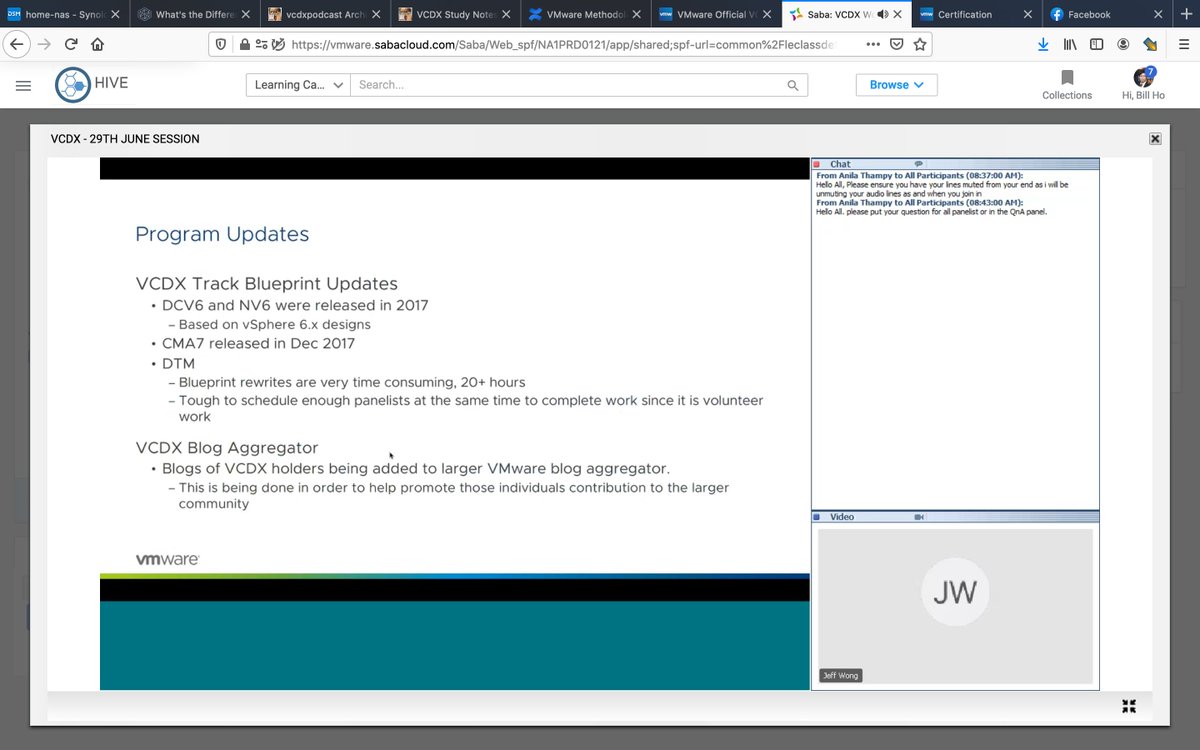Click the first Anila Thampy chat message header
The height and width of the screenshot is (750, 1200).
[920, 175]
